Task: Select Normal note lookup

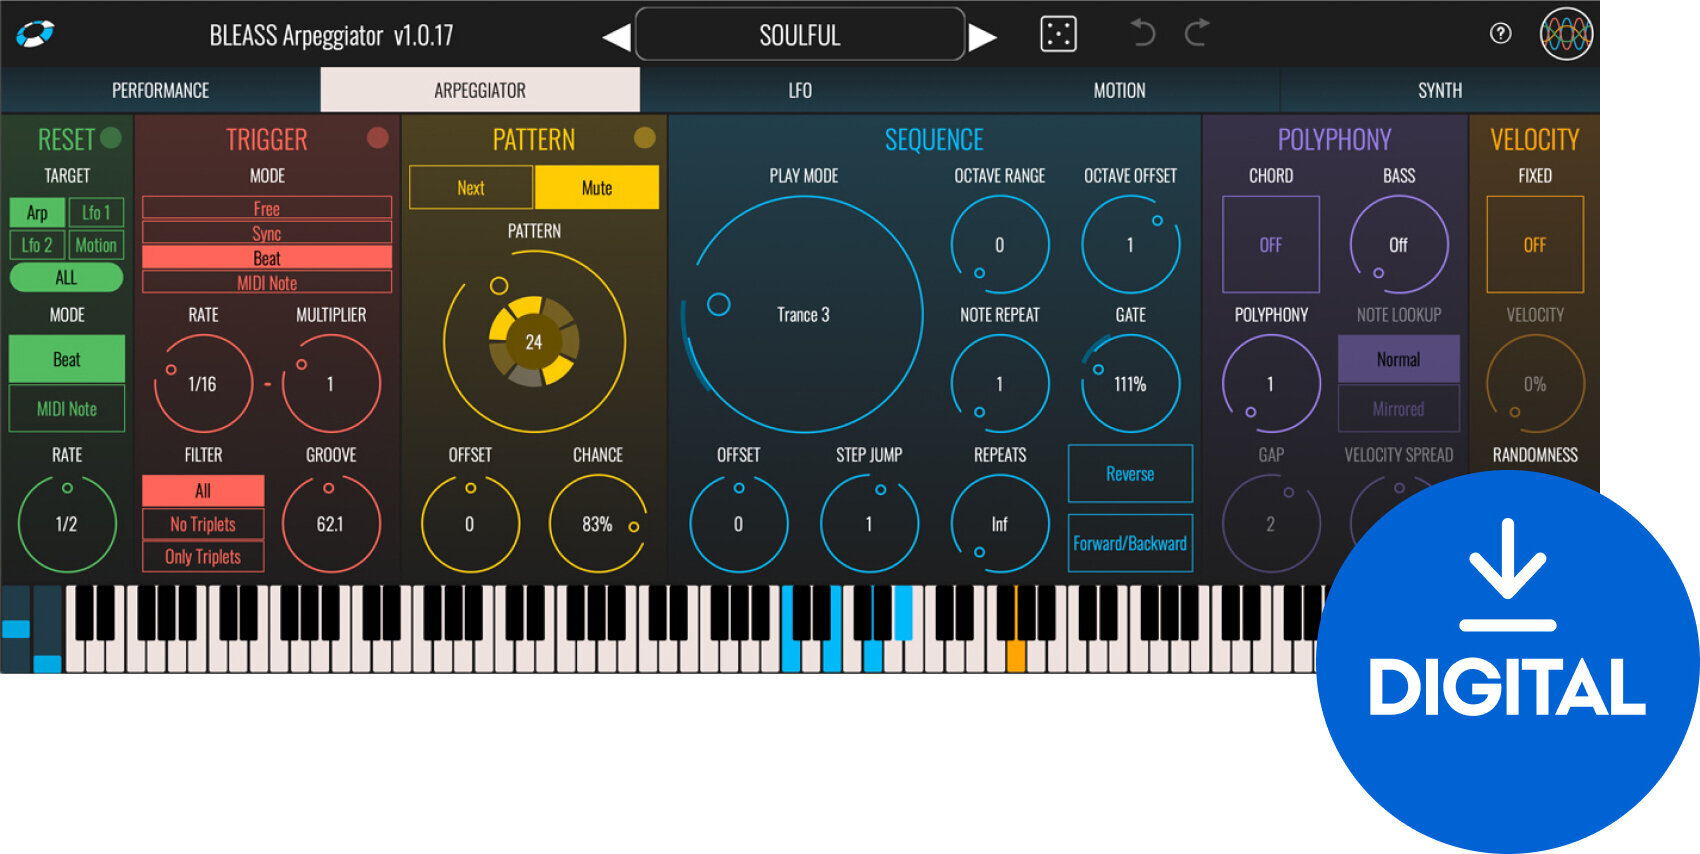Action: (1399, 359)
